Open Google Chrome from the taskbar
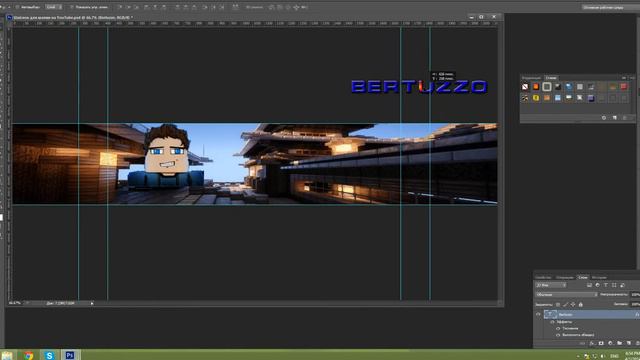Viewport: 640px width, 360px height. click(28, 355)
